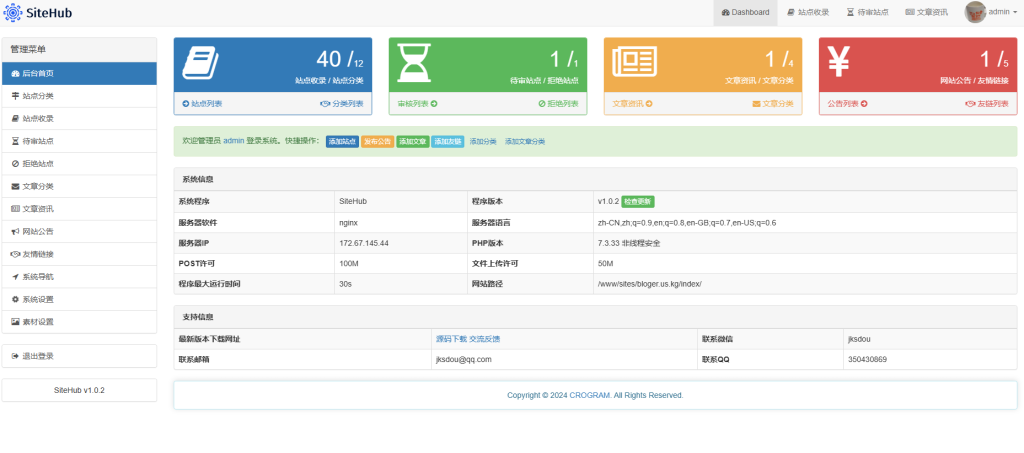This screenshot has height=453, width=1024.
Task: Click the 管理菜单 sidebar heading
Action: point(28,50)
